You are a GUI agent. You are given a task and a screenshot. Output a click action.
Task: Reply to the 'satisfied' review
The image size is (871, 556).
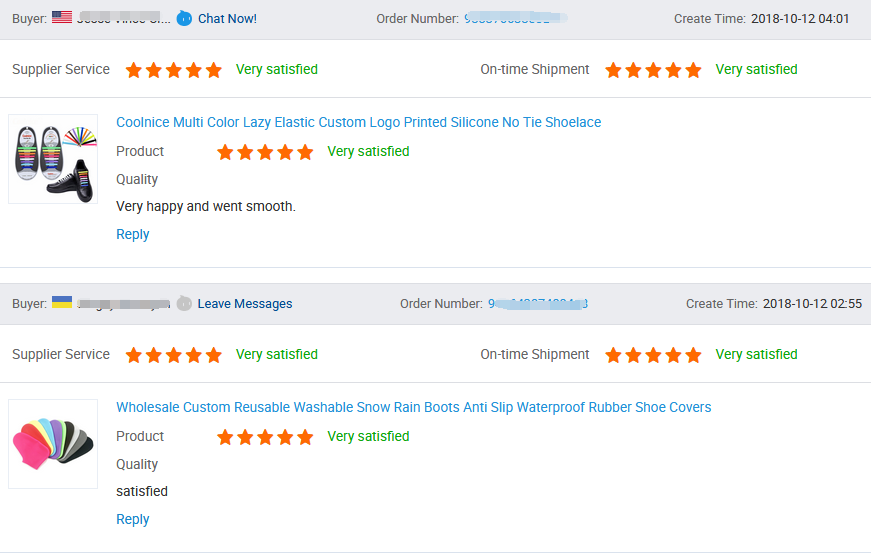[132, 519]
